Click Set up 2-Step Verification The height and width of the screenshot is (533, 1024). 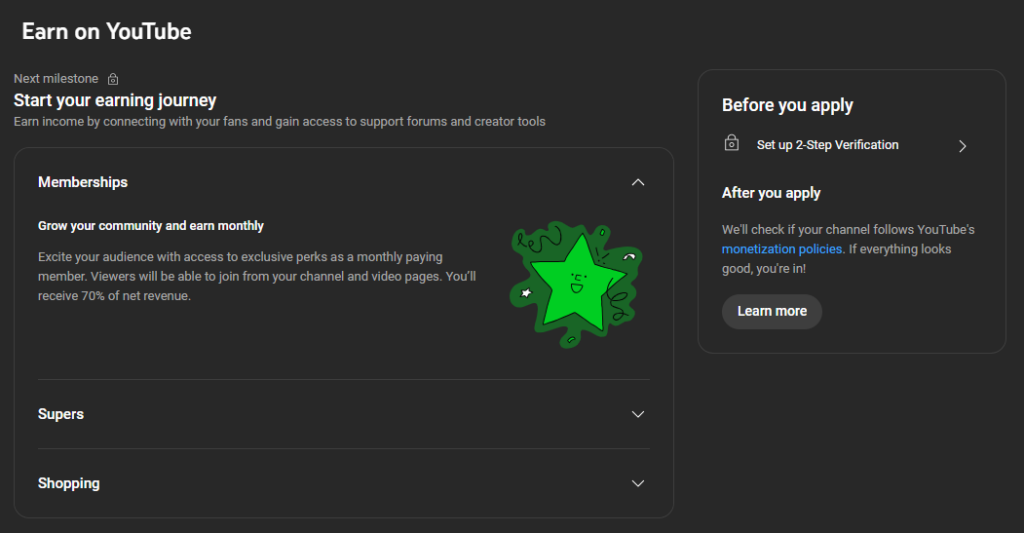click(x=827, y=145)
